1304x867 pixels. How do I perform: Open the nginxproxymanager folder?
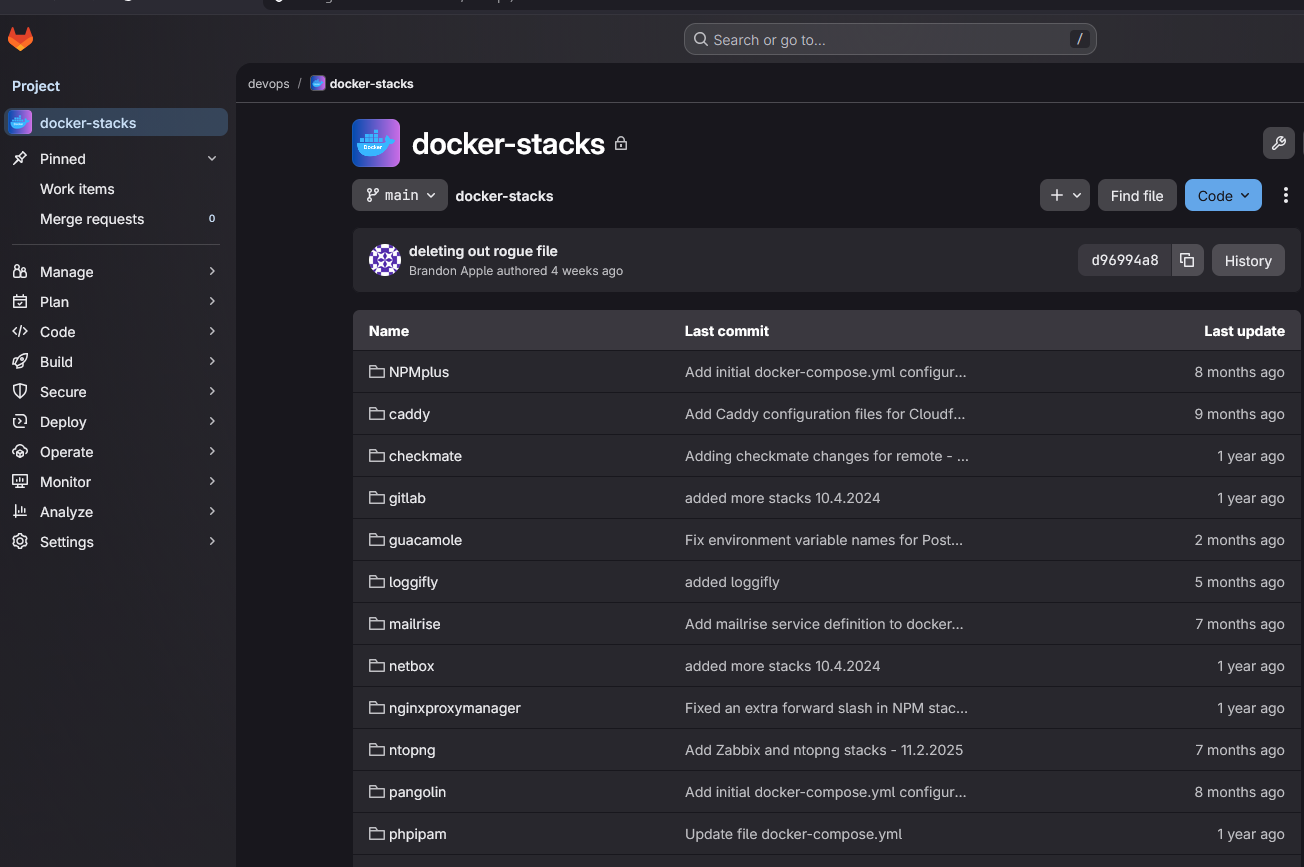pyautogui.click(x=454, y=708)
